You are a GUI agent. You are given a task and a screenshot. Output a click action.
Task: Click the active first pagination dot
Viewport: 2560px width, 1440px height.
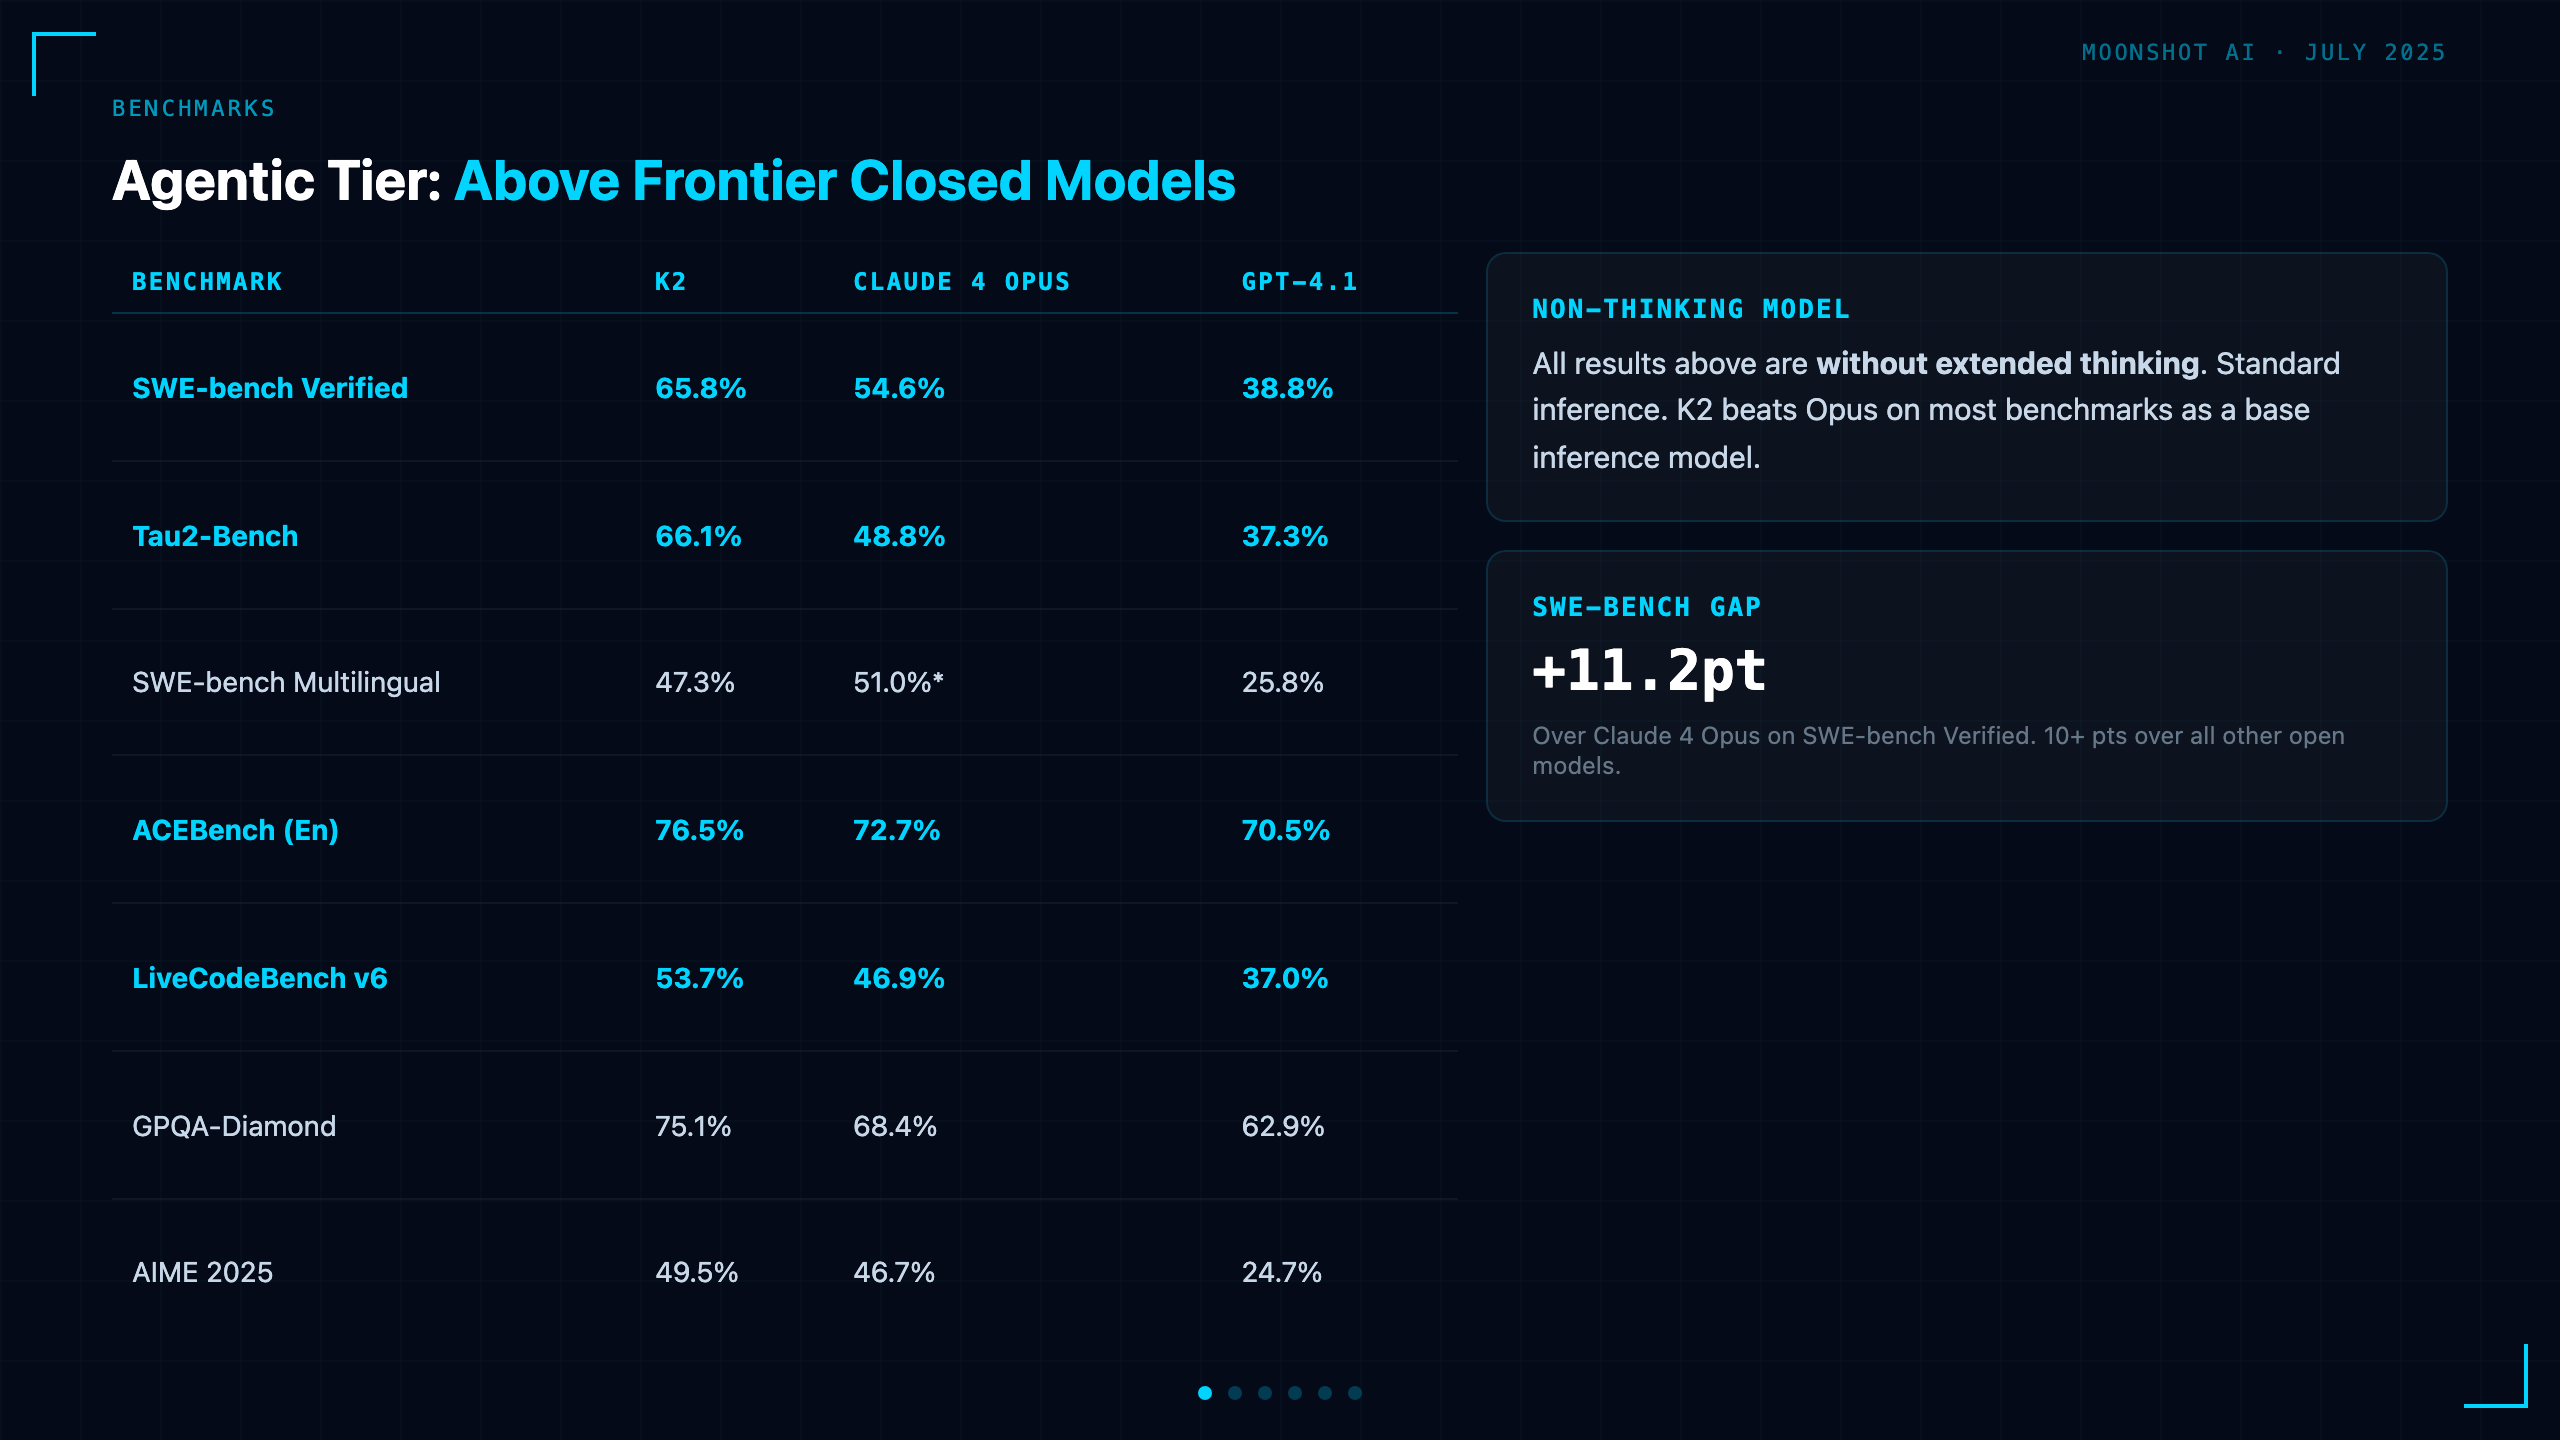(1205, 1393)
